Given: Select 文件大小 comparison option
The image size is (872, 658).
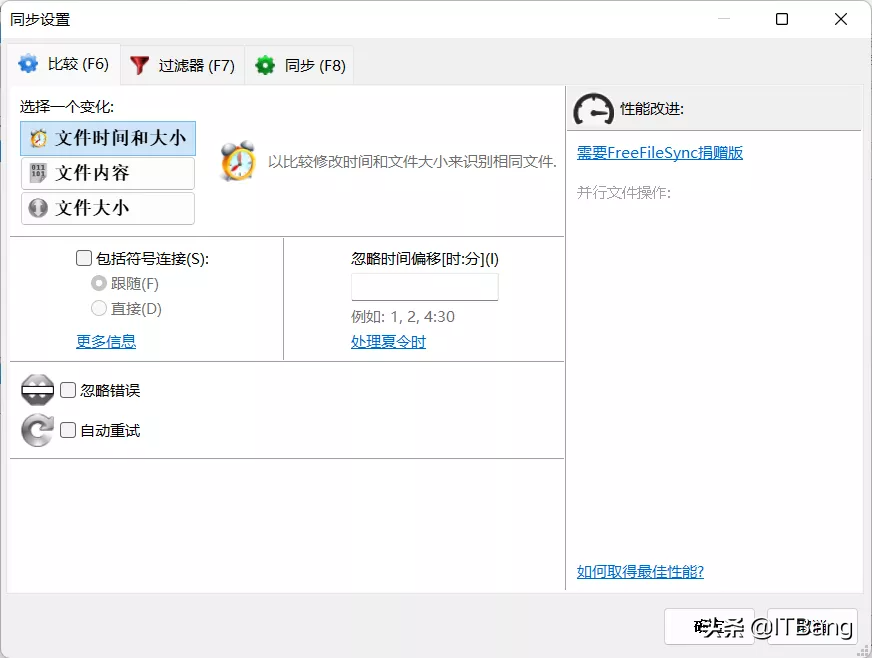Looking at the screenshot, I should (x=108, y=208).
